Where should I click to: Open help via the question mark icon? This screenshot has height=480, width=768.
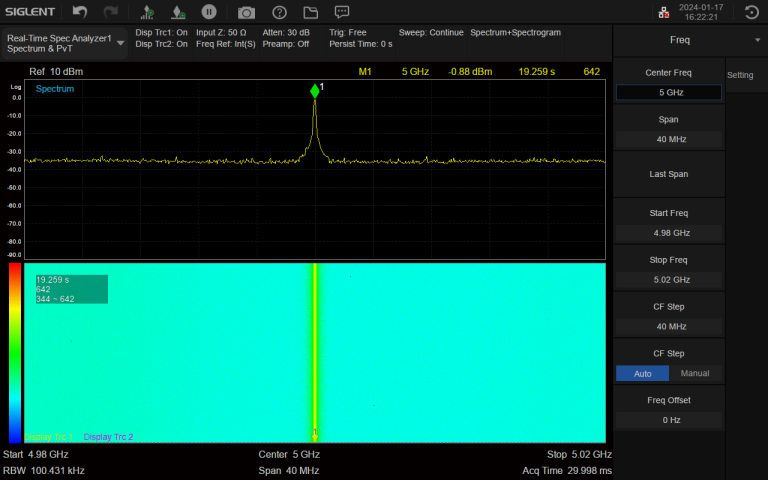[279, 12]
